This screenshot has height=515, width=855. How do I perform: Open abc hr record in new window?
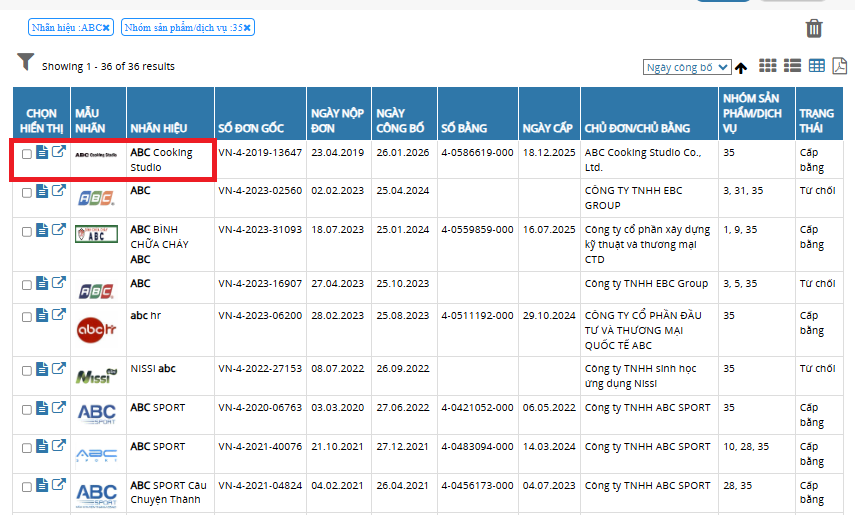pos(59,314)
